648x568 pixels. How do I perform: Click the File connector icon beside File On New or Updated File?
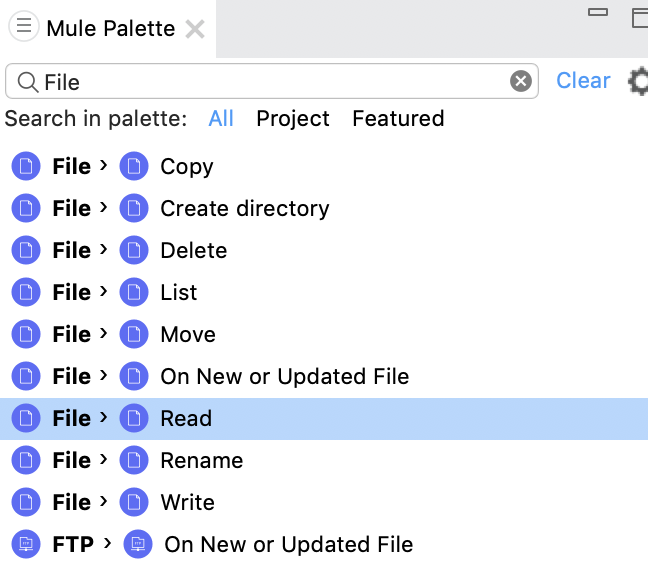click(26, 376)
